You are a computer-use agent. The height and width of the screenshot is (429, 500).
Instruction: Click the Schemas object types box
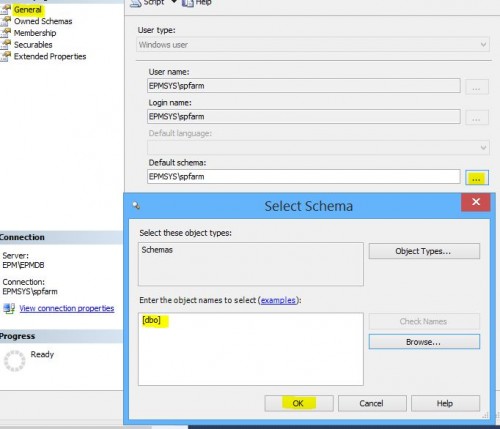click(251, 264)
